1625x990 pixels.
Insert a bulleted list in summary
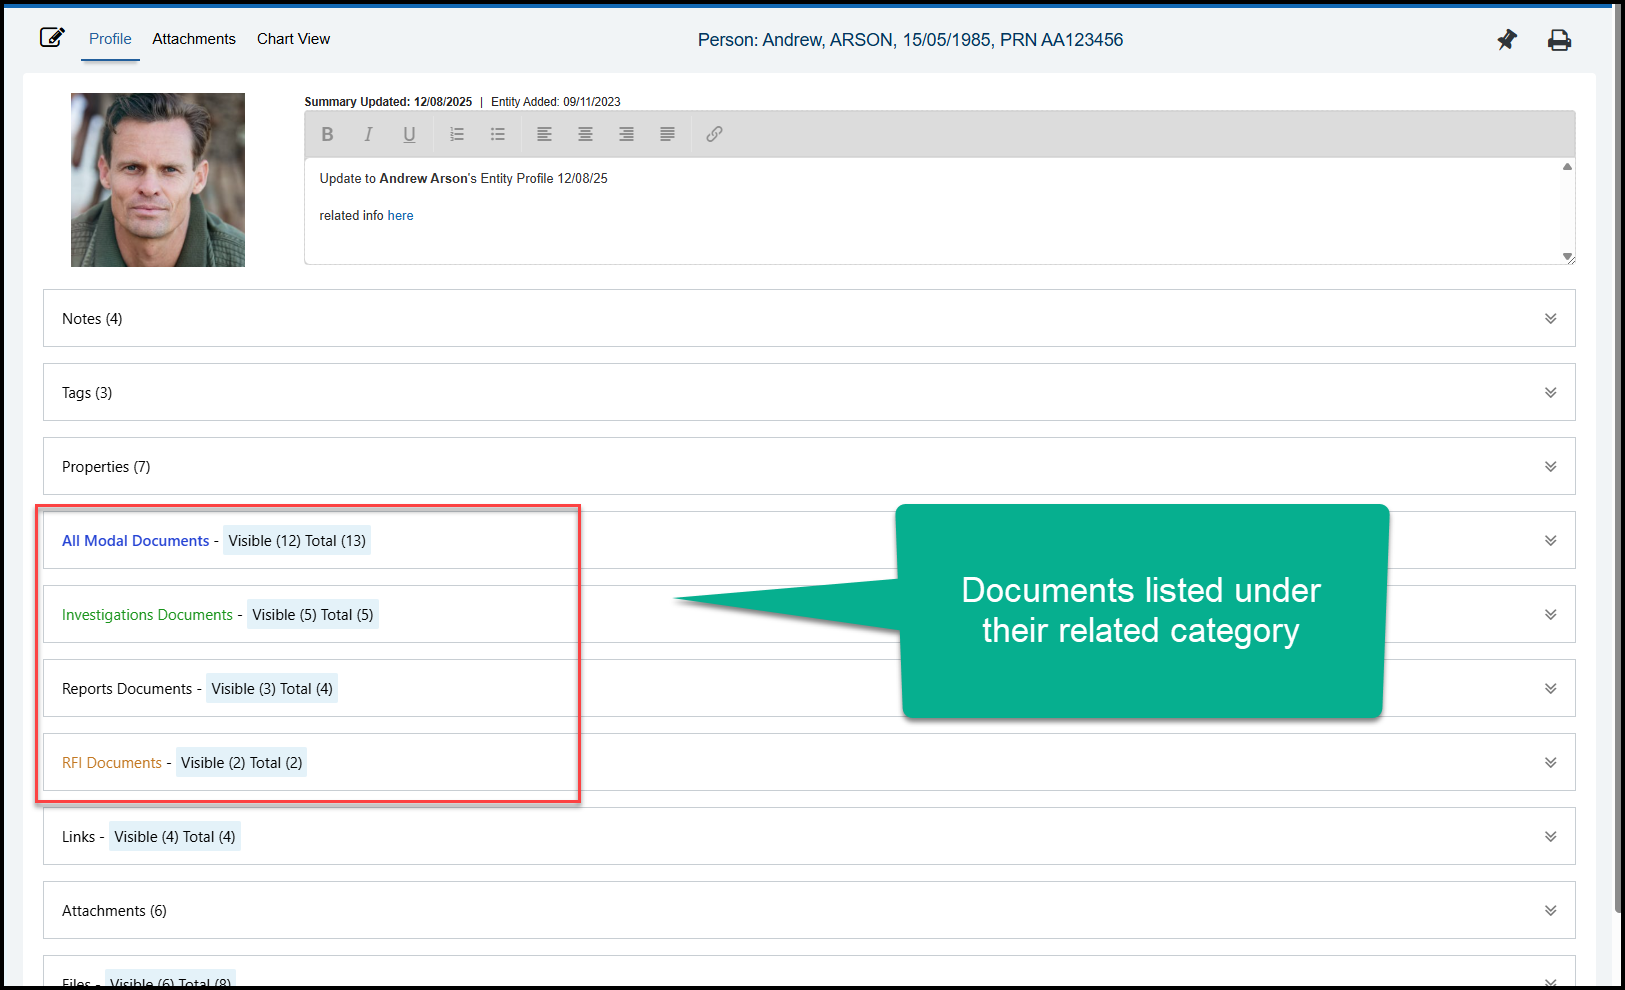click(x=498, y=134)
